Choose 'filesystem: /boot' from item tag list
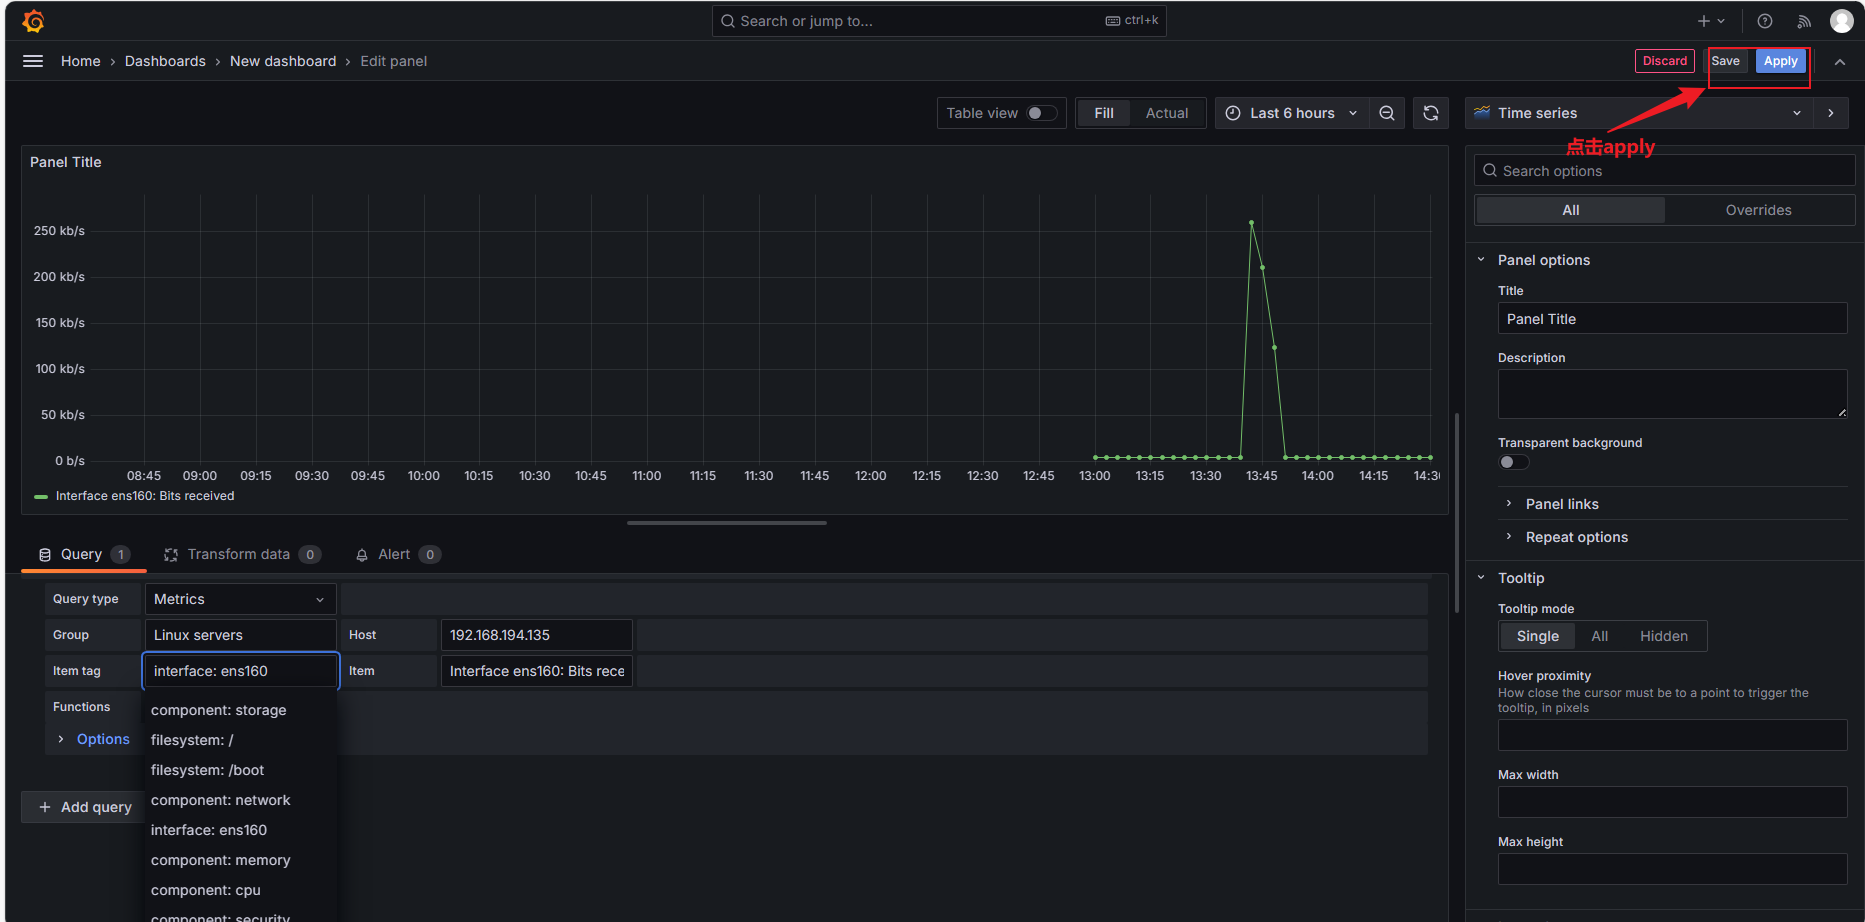 pos(207,770)
